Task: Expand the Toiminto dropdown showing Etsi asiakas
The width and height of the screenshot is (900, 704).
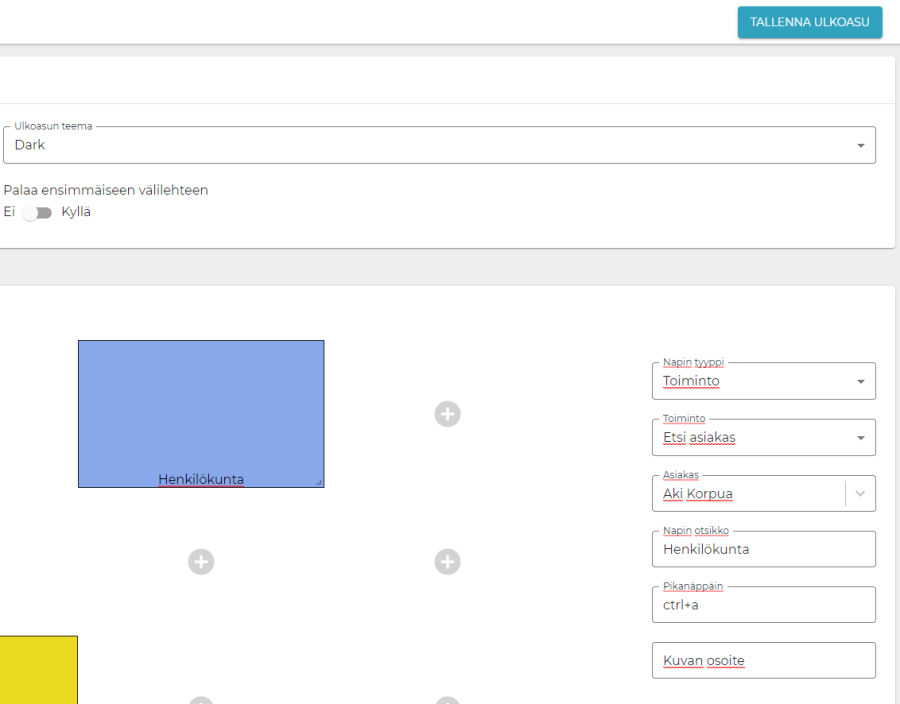Action: click(x=763, y=437)
